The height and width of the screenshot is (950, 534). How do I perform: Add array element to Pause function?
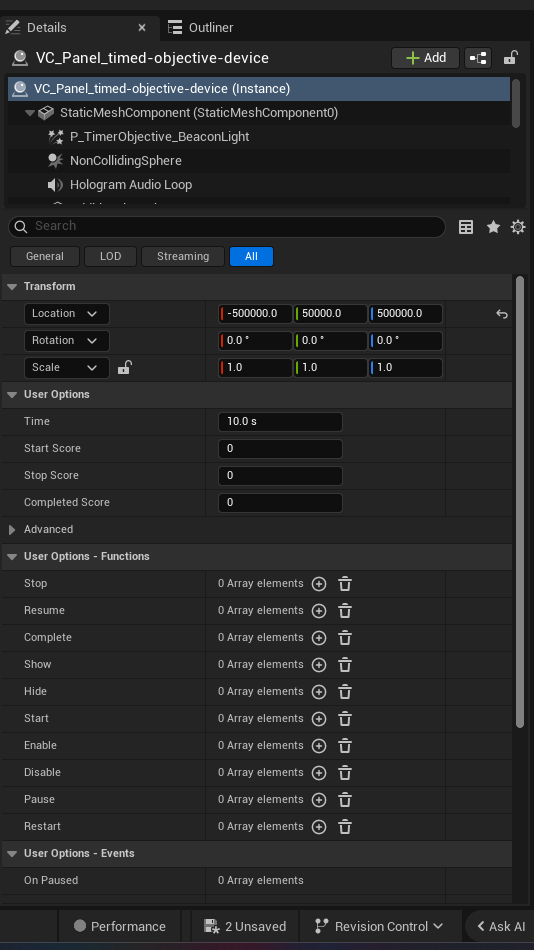(x=319, y=800)
